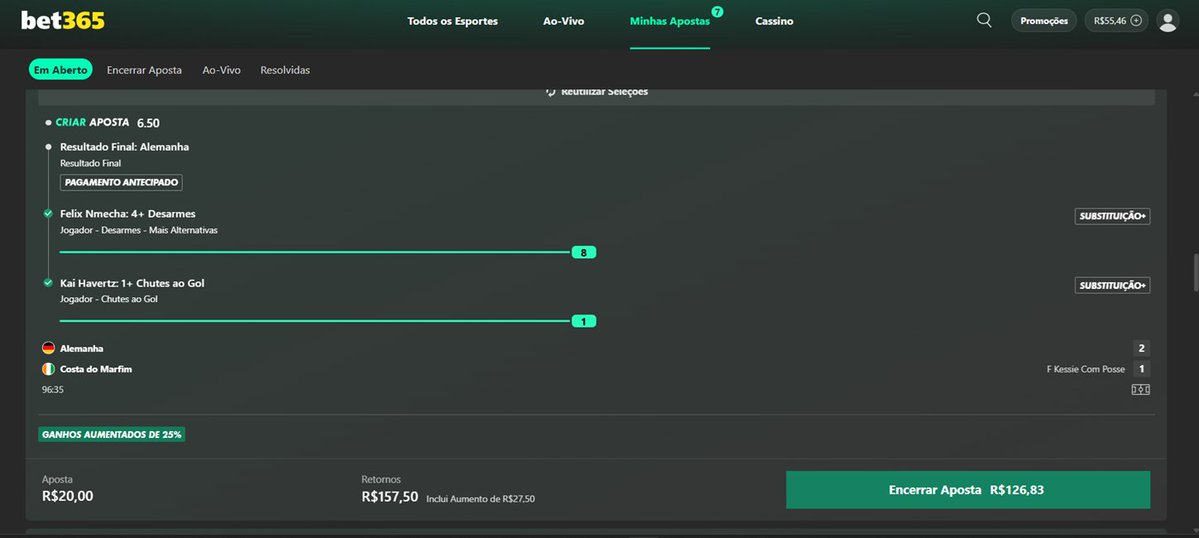
Task: Click F Kessie Com Posse status text
Action: (x=1086, y=369)
